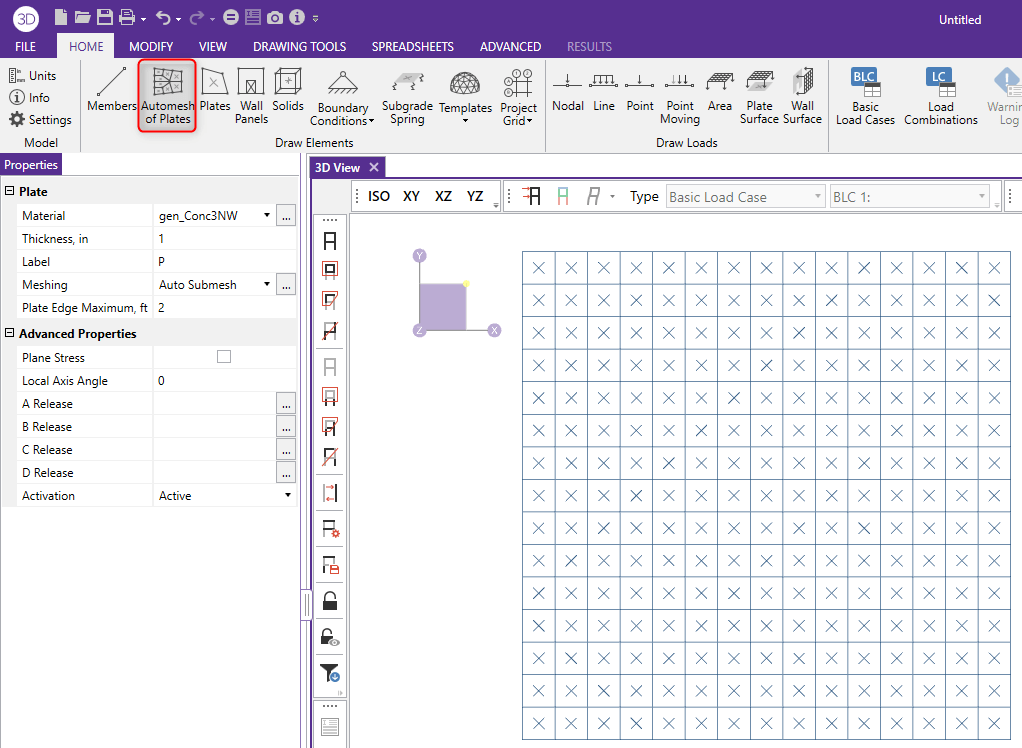Screen dimensions: 1022x748
Task: Switch to the MODIFY ribbon tab
Action: pyautogui.click(x=151, y=46)
